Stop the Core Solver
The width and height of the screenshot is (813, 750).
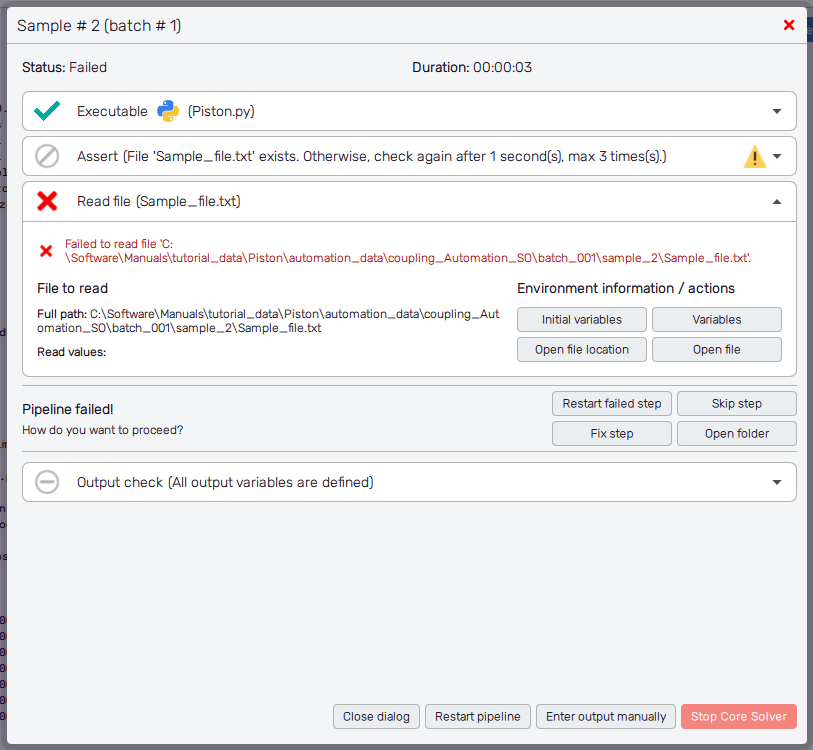[x=738, y=716]
